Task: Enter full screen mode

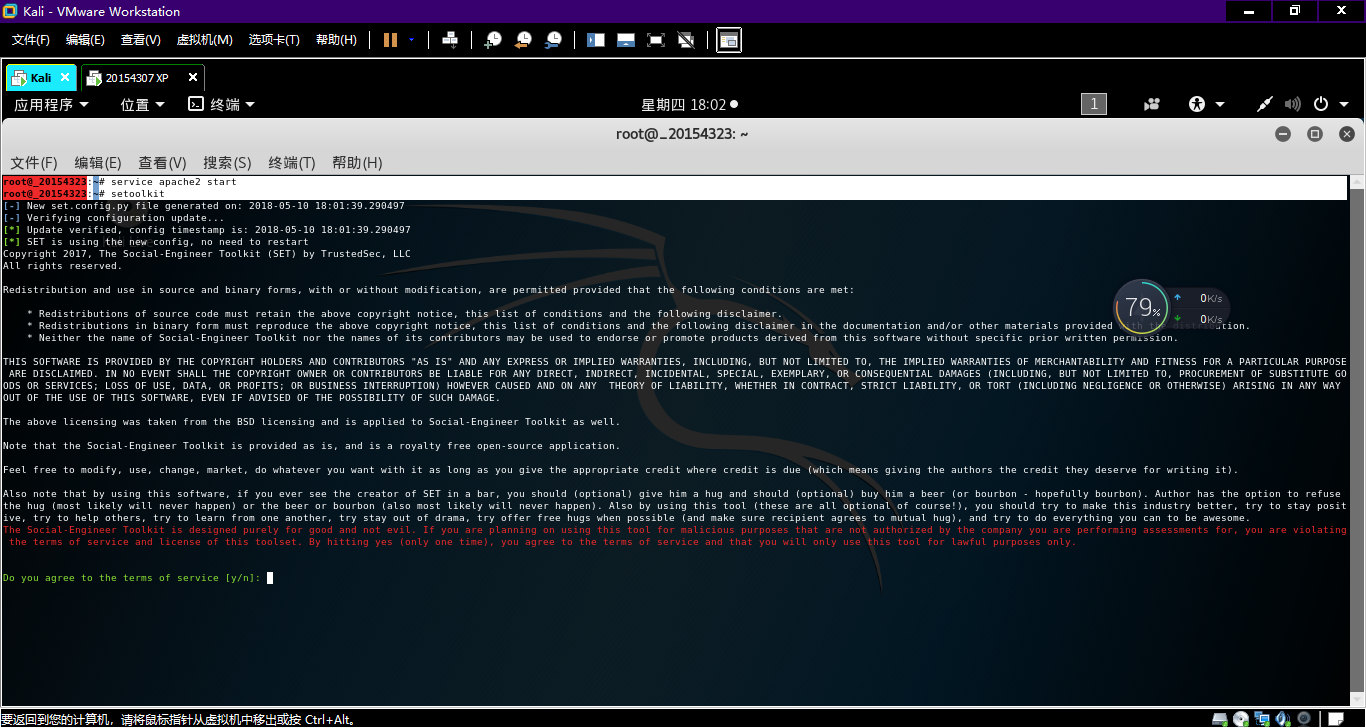Action: click(656, 40)
